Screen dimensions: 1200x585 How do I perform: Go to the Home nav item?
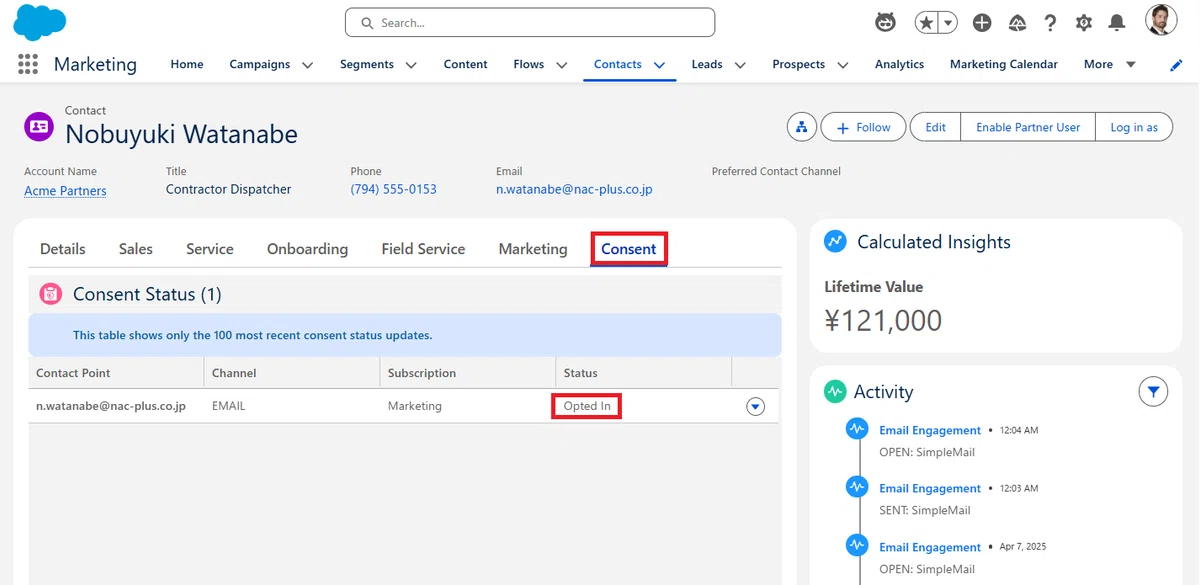coord(187,64)
